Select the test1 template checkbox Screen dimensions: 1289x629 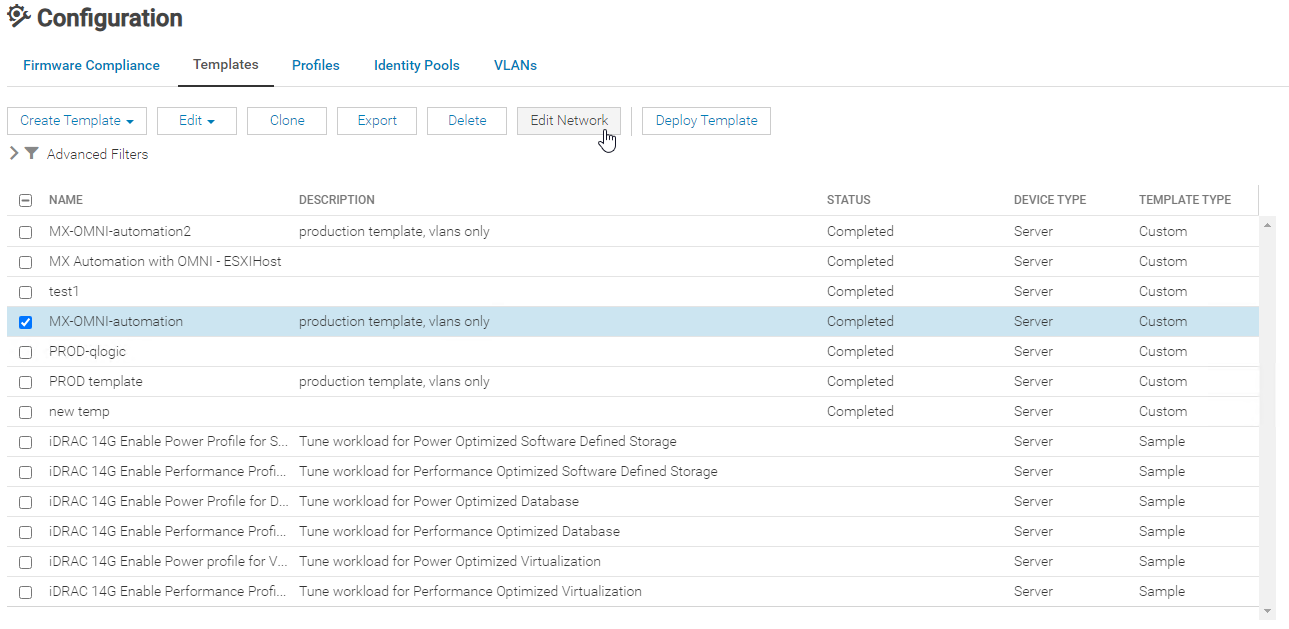point(26,292)
